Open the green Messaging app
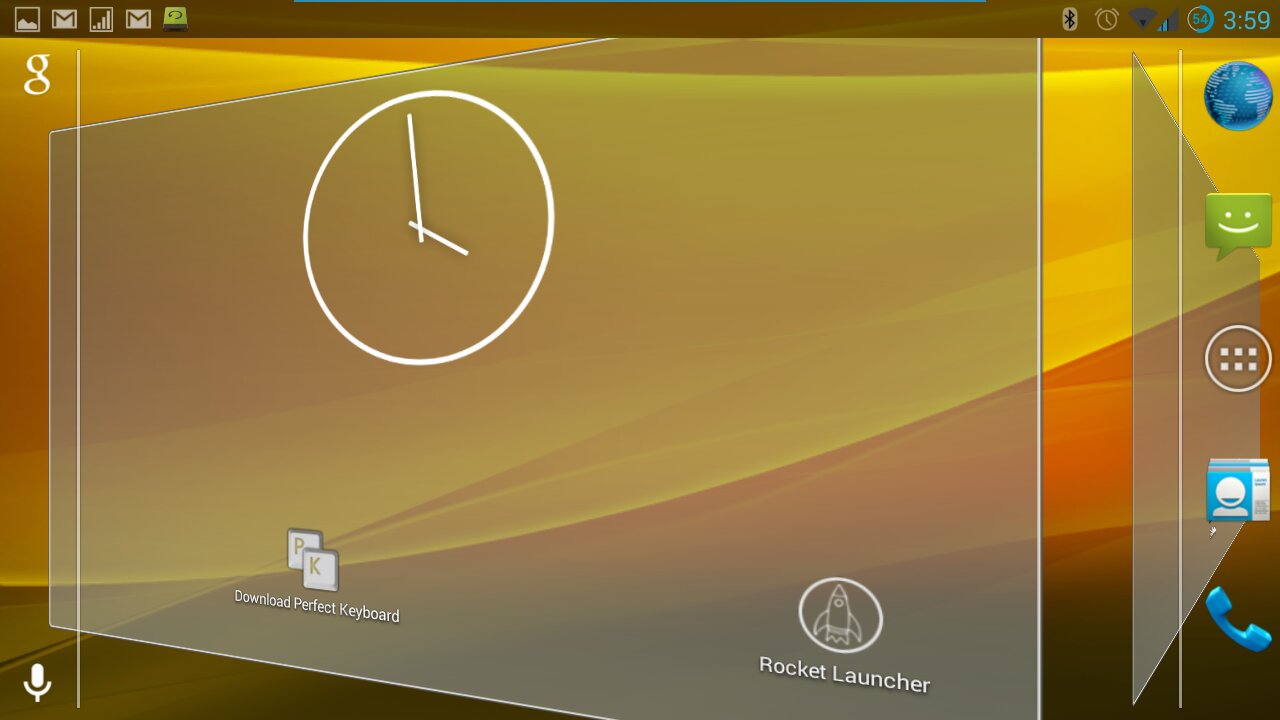This screenshot has width=1280, height=720. 1238,226
